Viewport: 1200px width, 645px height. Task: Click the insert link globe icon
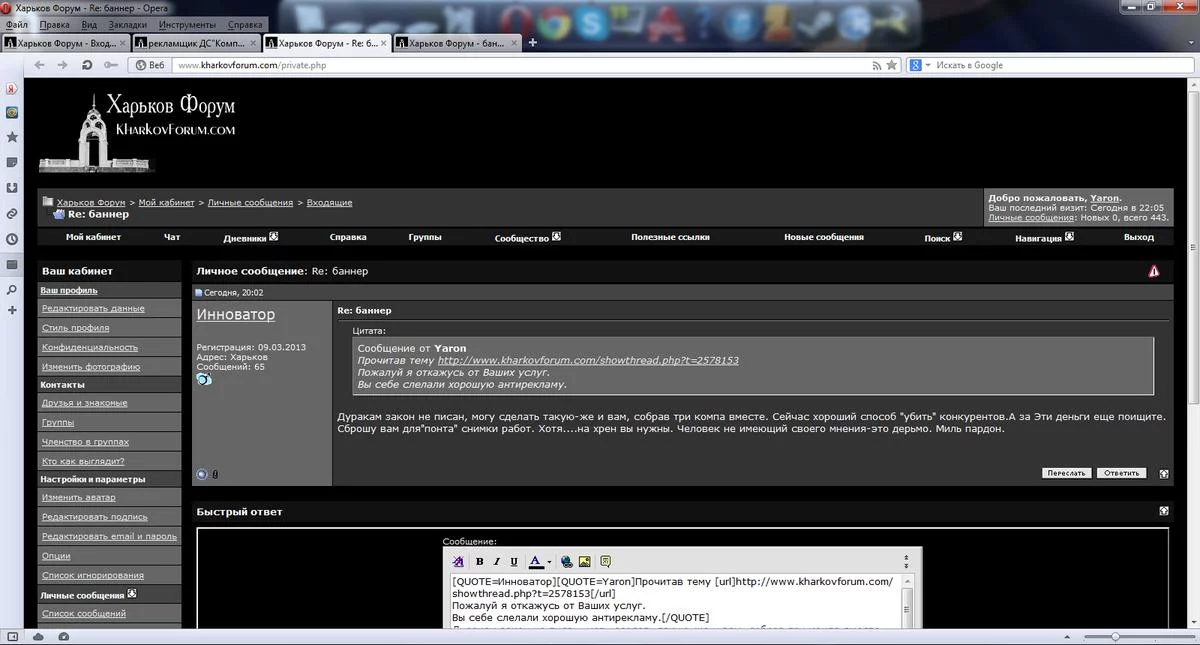coord(567,562)
